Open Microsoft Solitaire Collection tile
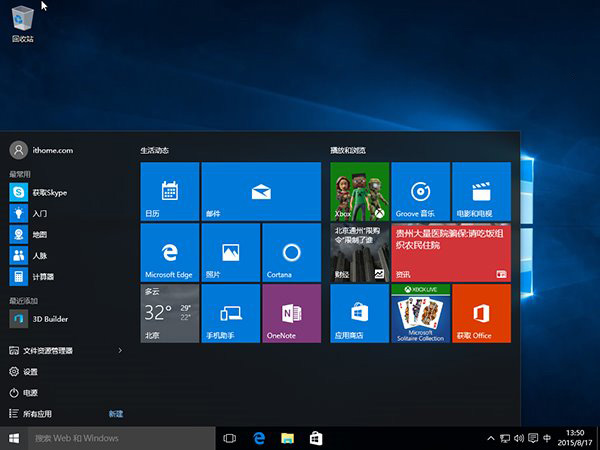Viewport: 600px width, 450px height. click(420, 313)
